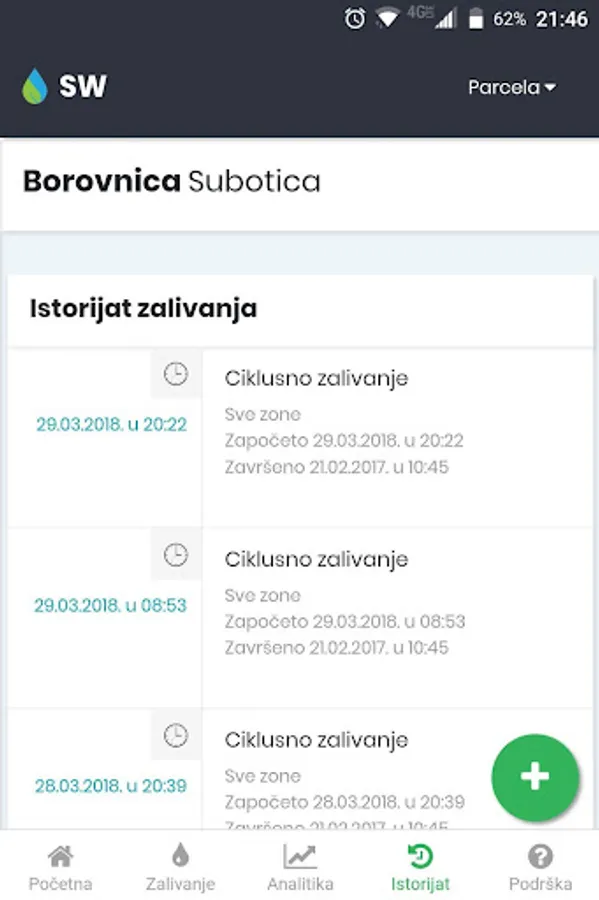Open Analitika via the chart icon

point(299,856)
